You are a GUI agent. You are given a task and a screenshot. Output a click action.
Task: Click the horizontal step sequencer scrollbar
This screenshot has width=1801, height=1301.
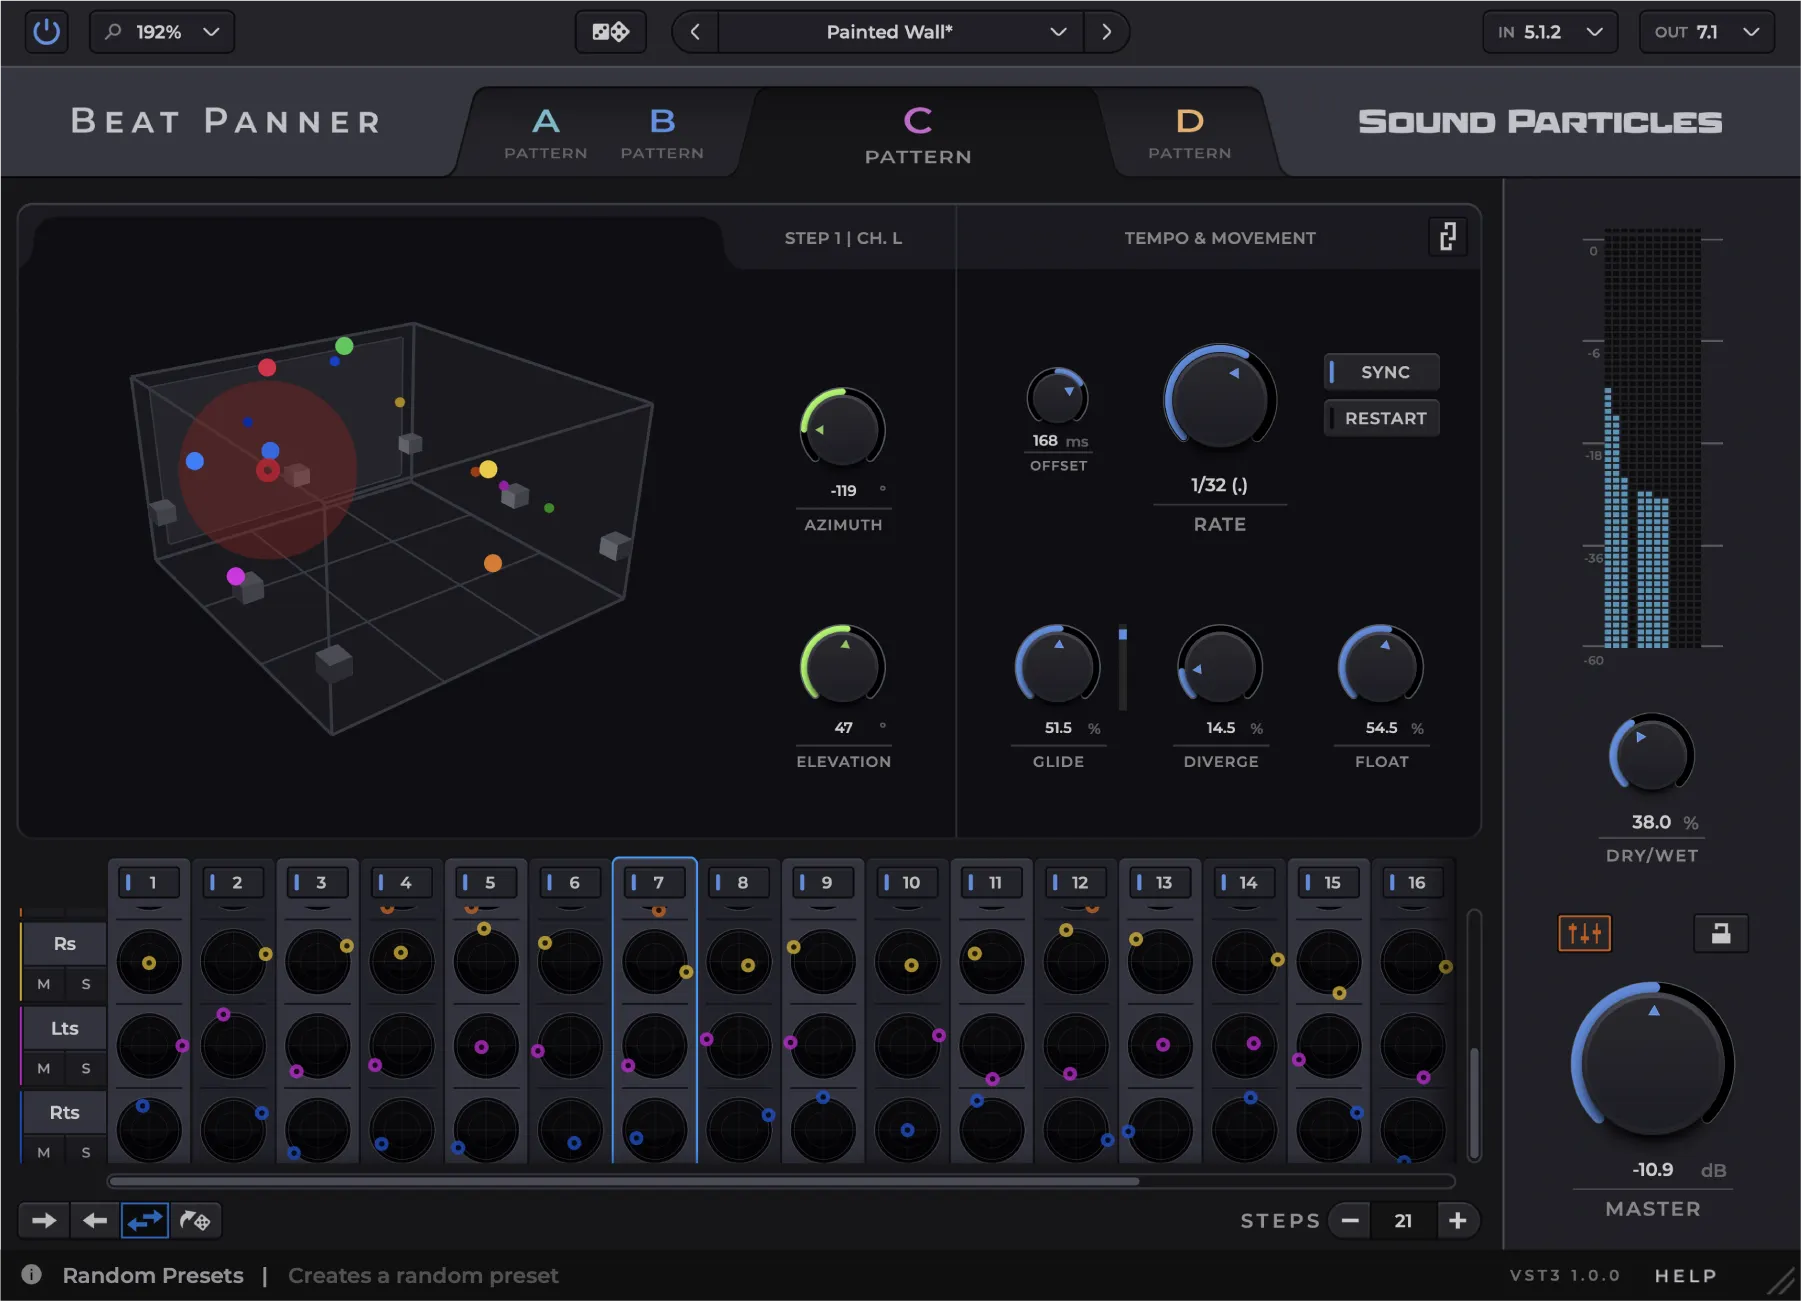pos(625,1181)
